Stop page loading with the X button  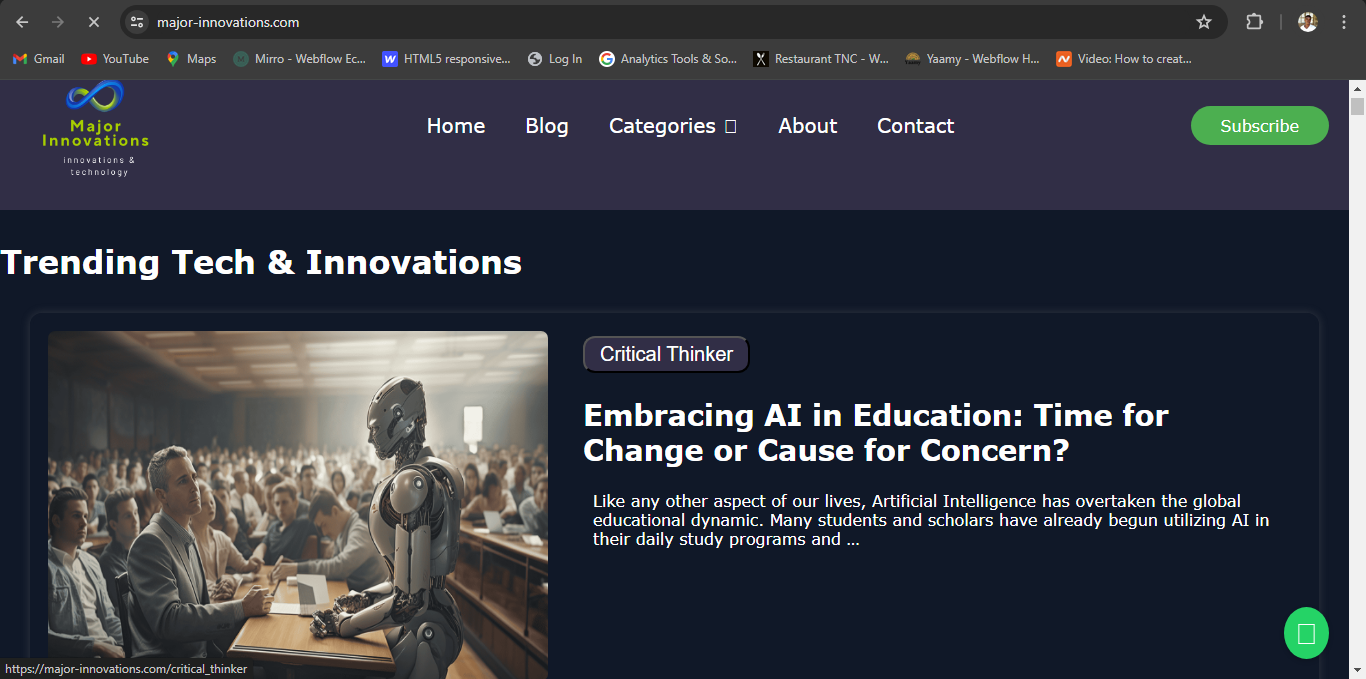point(93,22)
